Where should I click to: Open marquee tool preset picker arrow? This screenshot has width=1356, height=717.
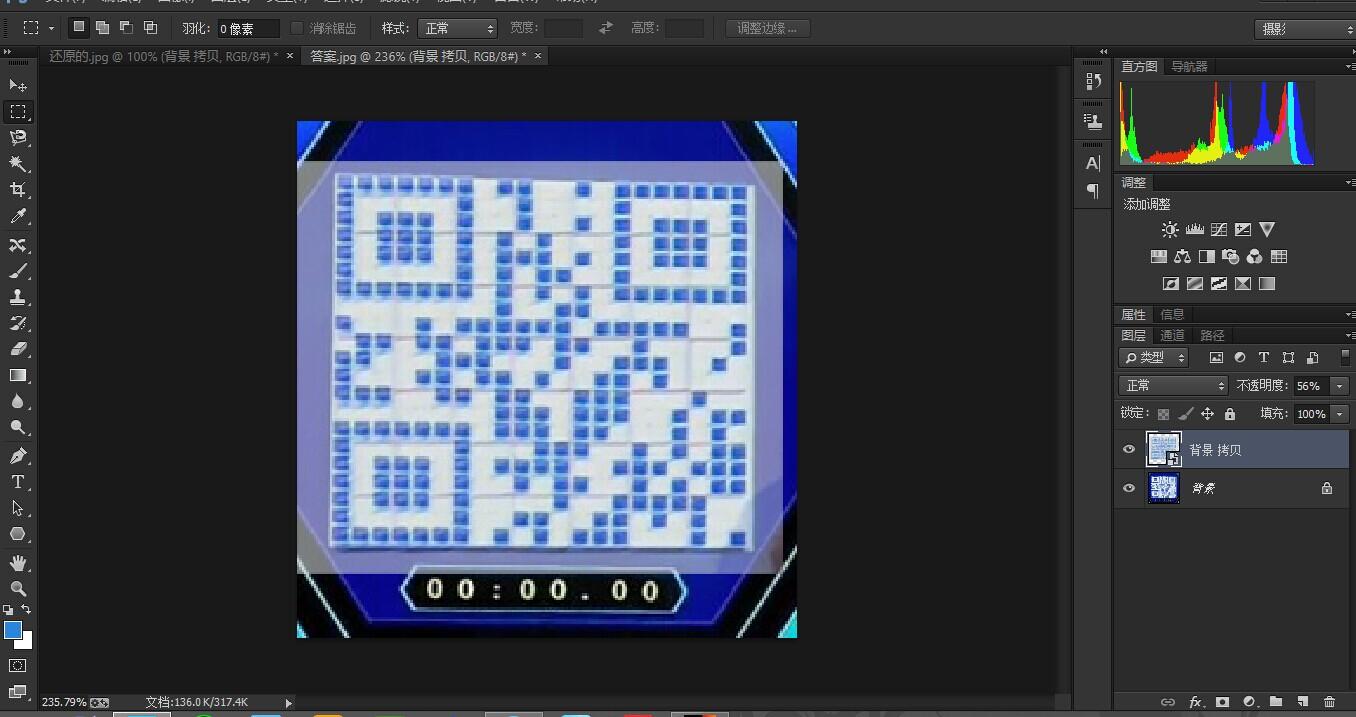pyautogui.click(x=50, y=28)
